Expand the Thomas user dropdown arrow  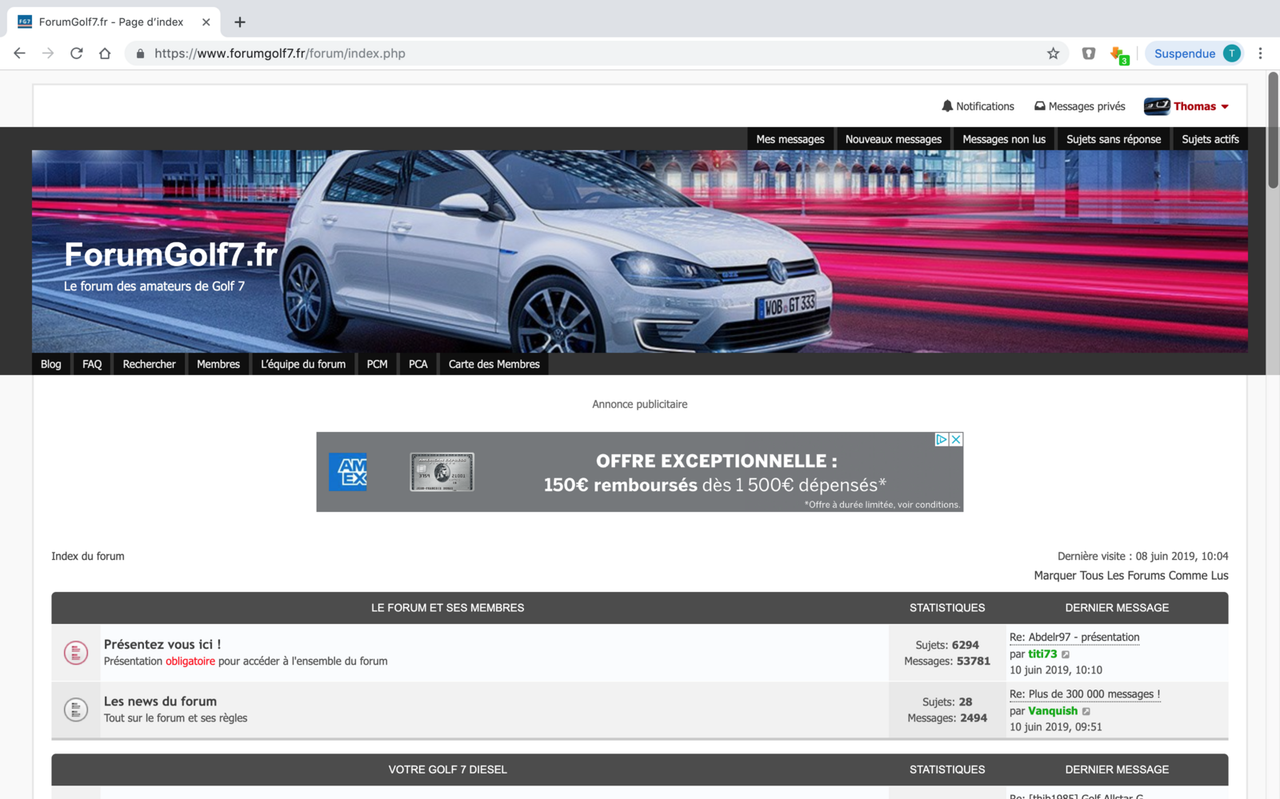pos(1225,107)
